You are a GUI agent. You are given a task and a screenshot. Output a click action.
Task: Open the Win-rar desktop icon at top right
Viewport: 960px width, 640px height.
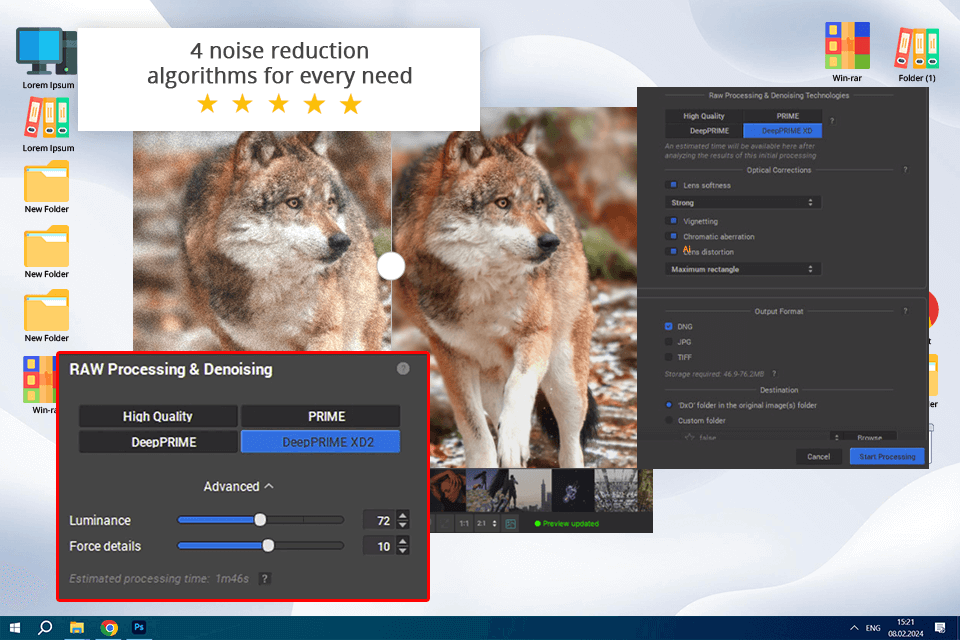pos(846,46)
